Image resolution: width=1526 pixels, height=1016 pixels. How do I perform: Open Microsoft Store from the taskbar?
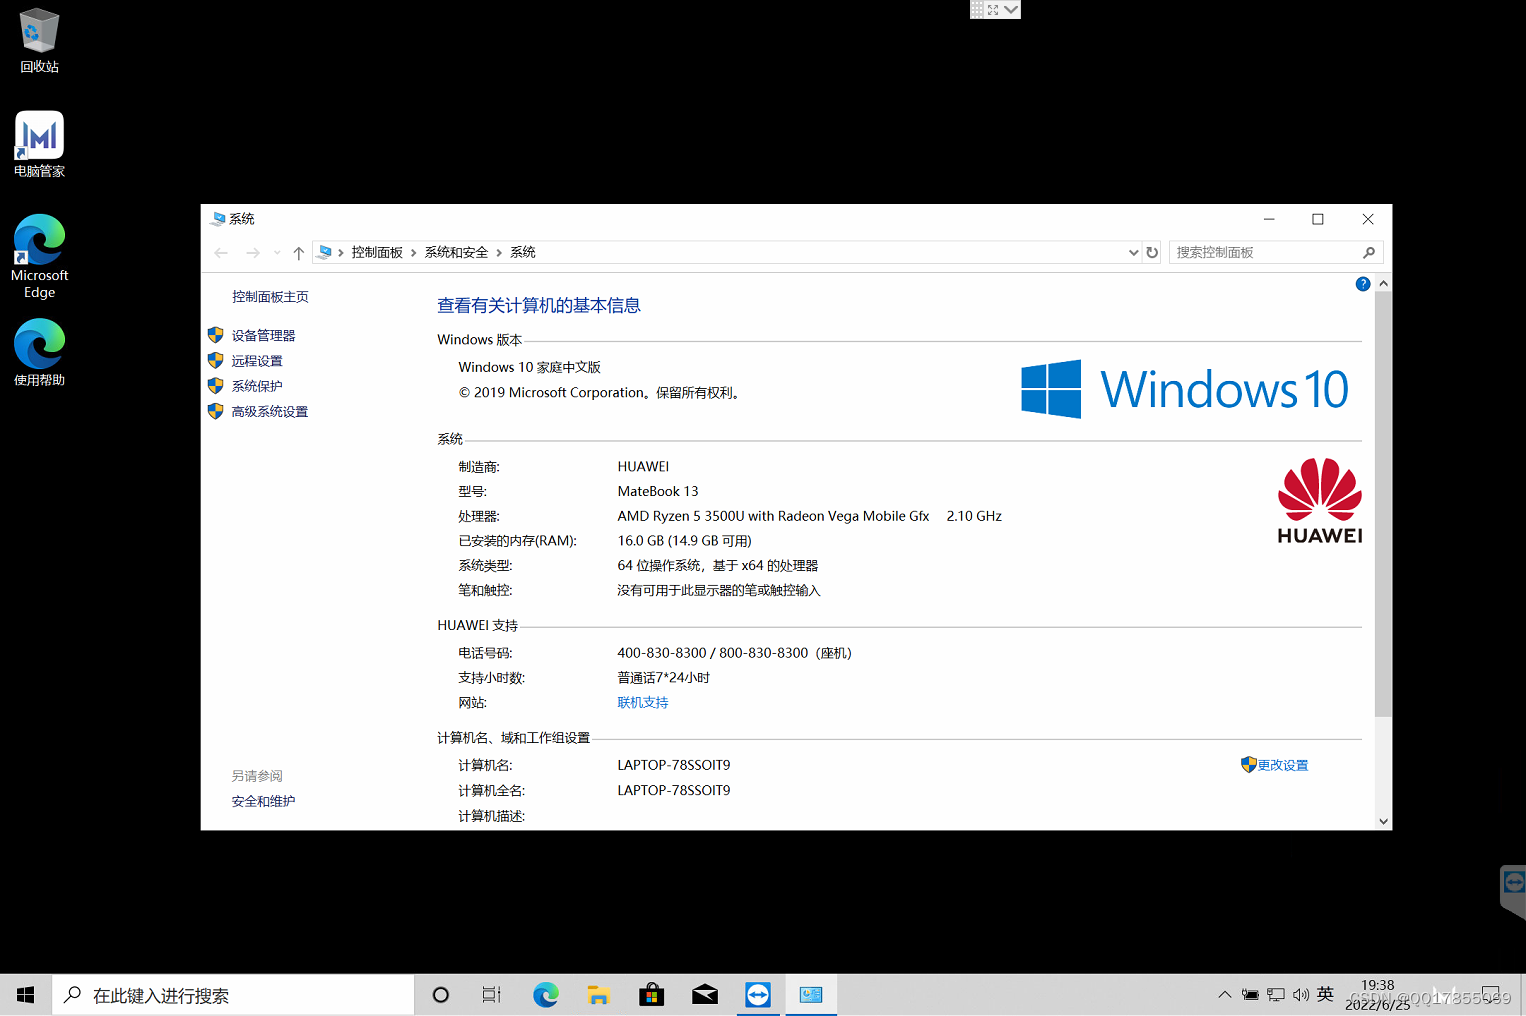652,995
